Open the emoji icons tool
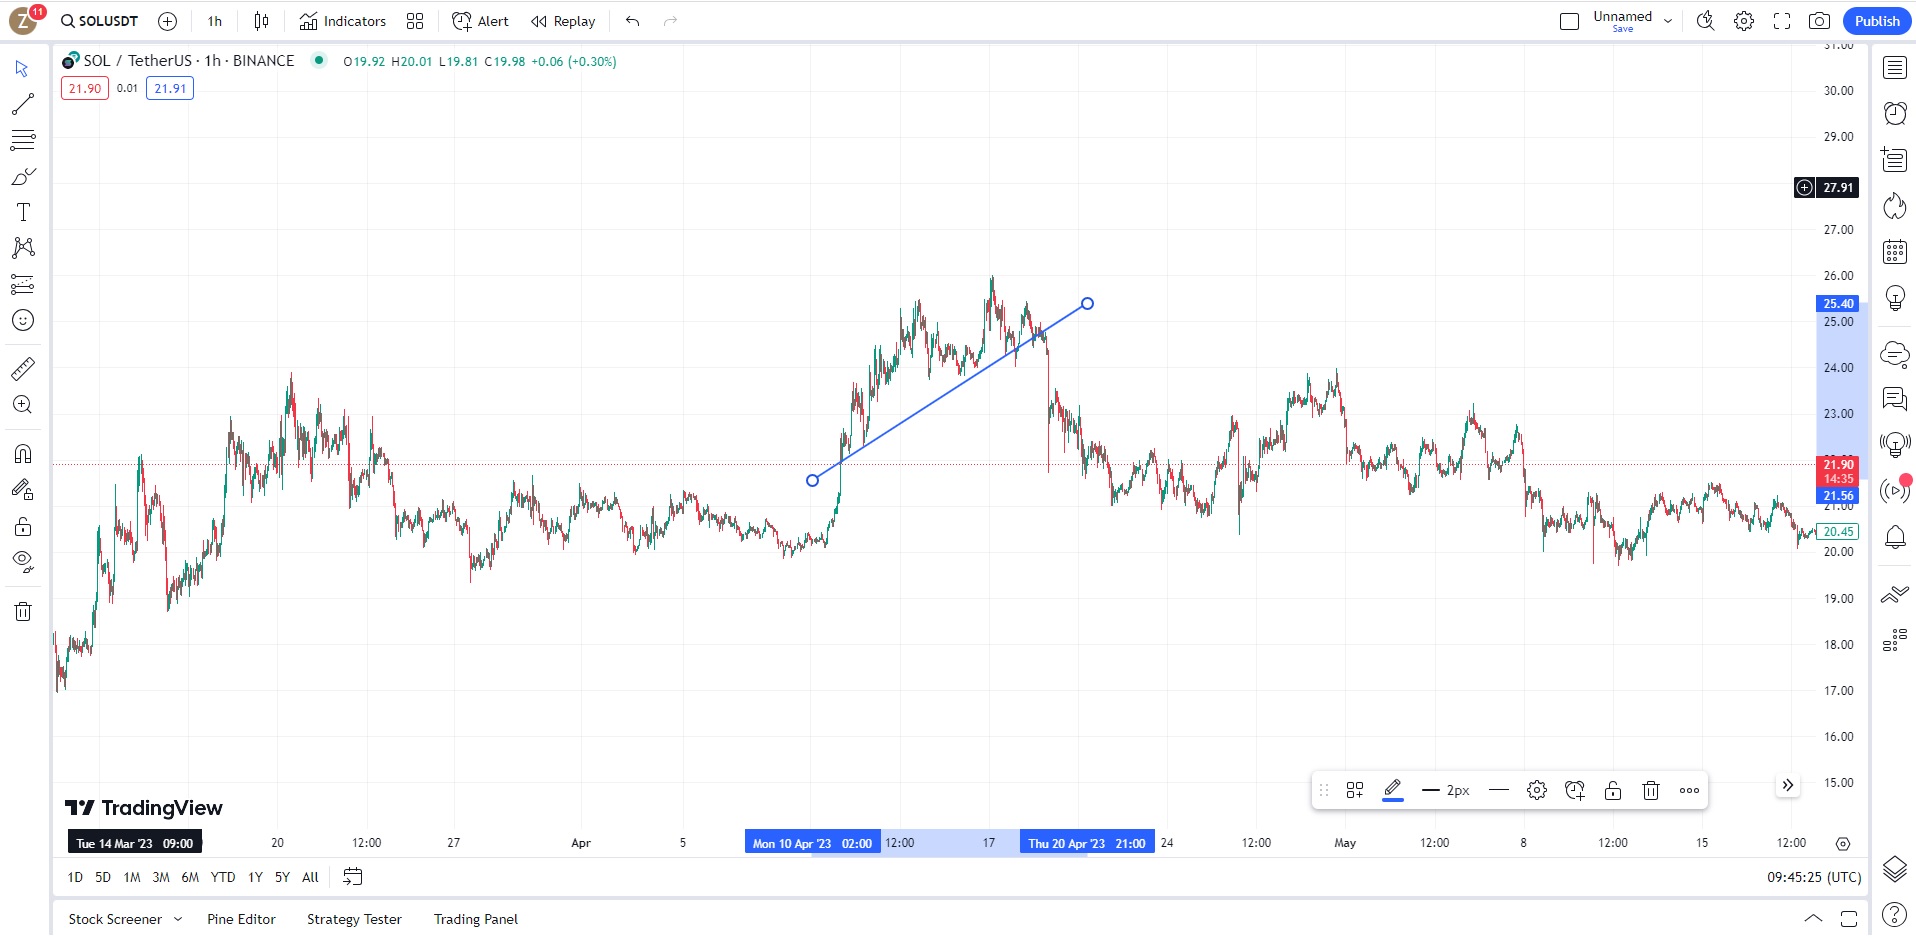 pos(22,320)
